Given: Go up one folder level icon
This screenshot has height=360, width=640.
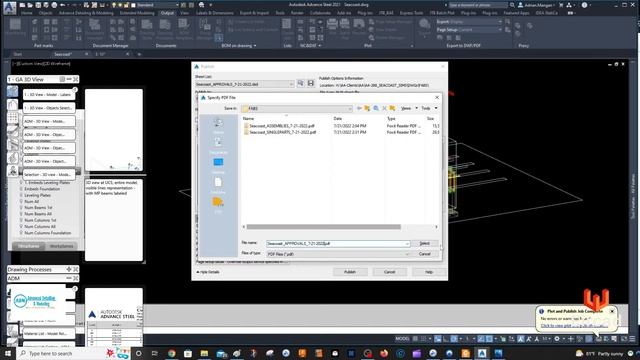Looking at the screenshot, I should (367, 108).
